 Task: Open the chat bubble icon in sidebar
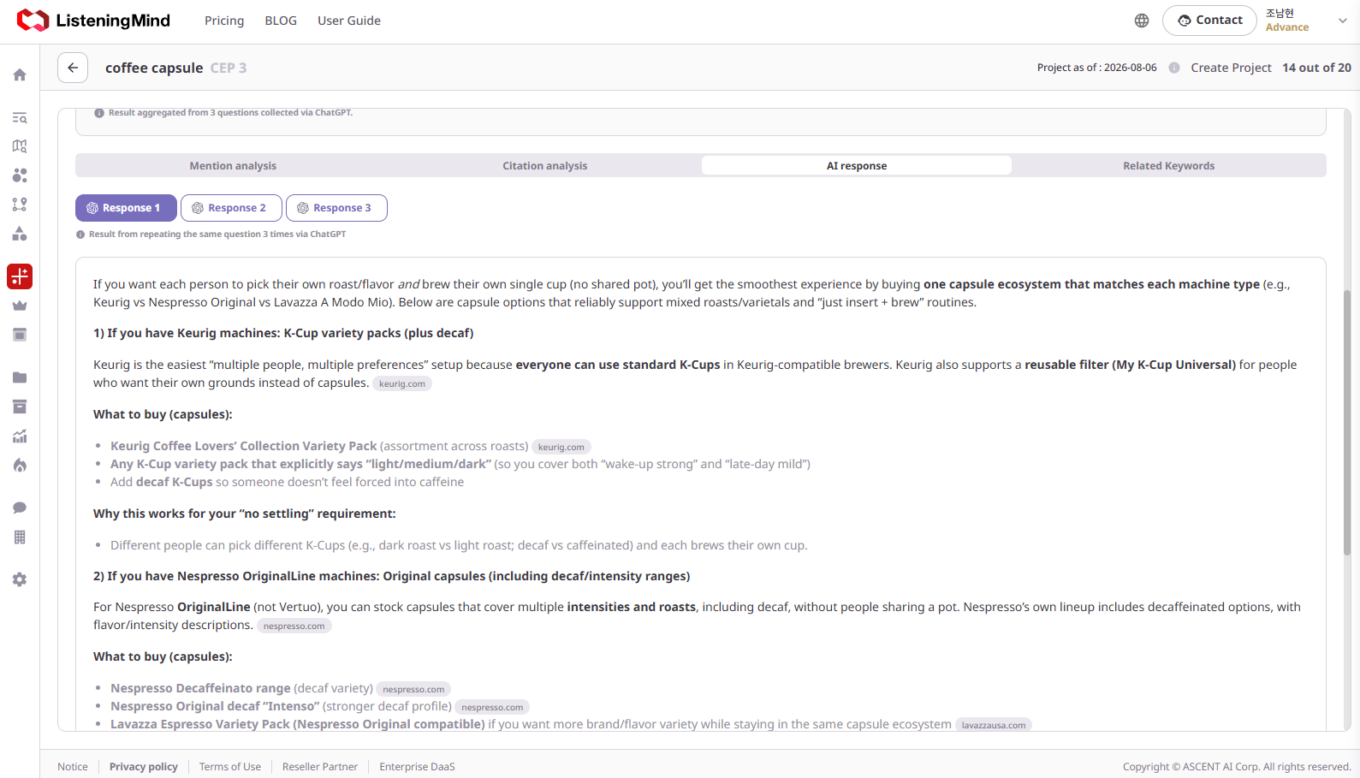19,508
